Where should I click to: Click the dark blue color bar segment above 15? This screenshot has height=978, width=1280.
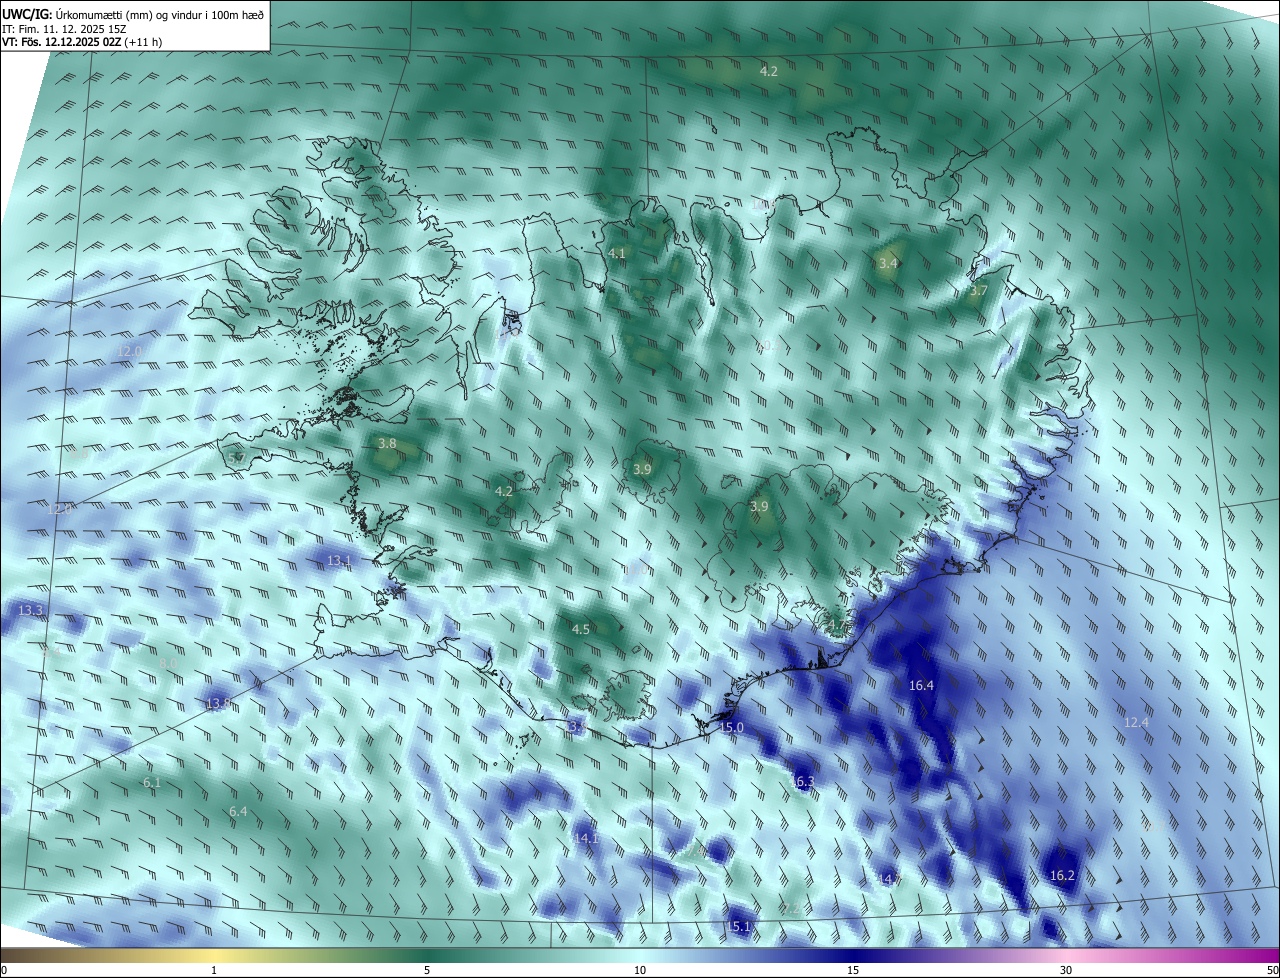point(853,955)
